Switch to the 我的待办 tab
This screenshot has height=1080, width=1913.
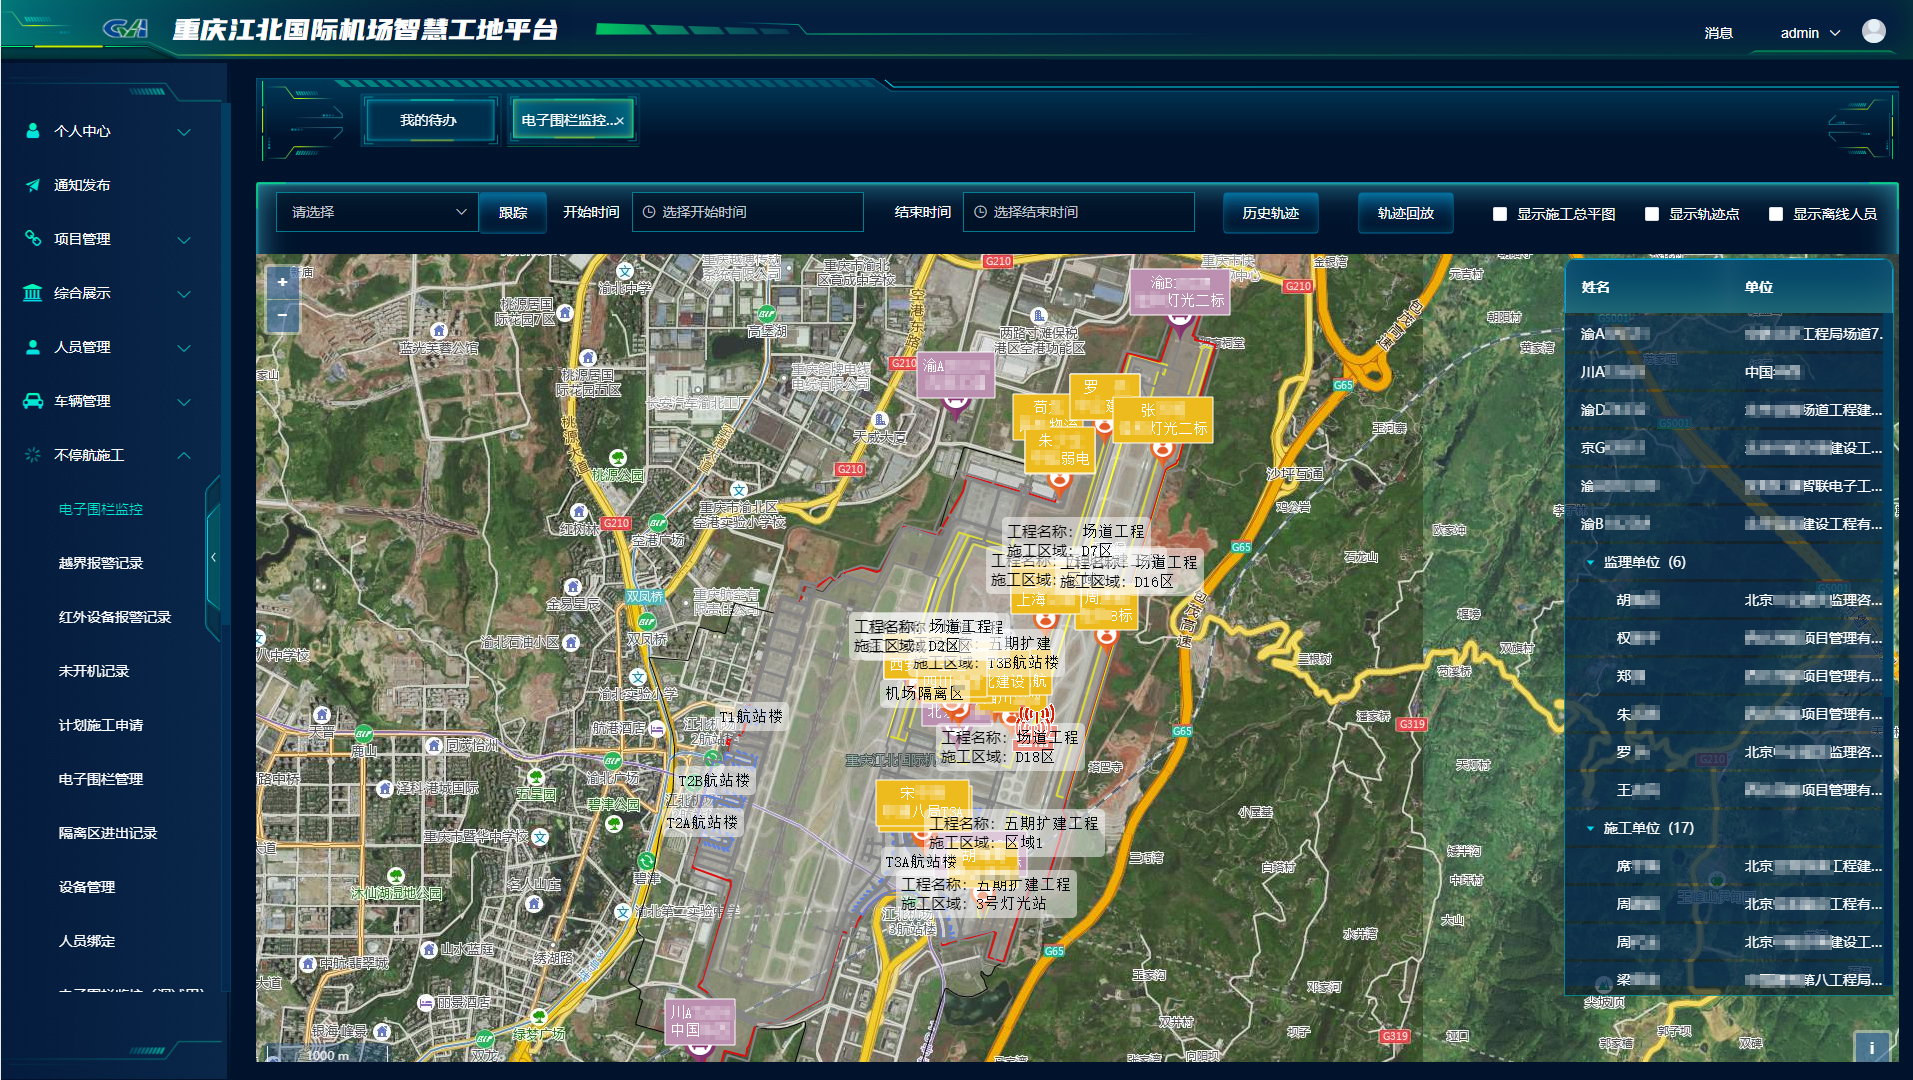pos(428,120)
